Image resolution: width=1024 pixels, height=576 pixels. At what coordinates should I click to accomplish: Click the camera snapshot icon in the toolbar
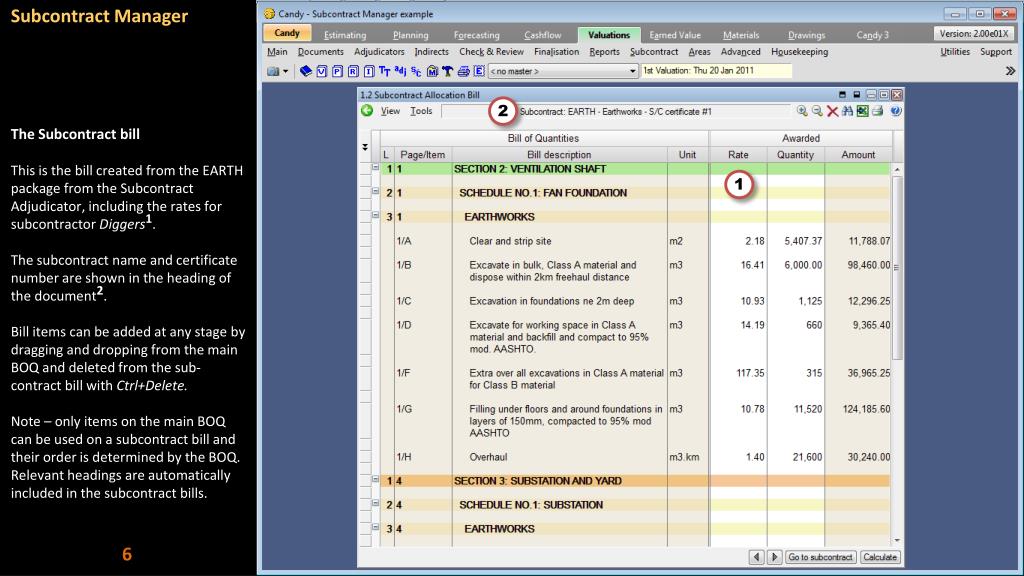point(273,71)
